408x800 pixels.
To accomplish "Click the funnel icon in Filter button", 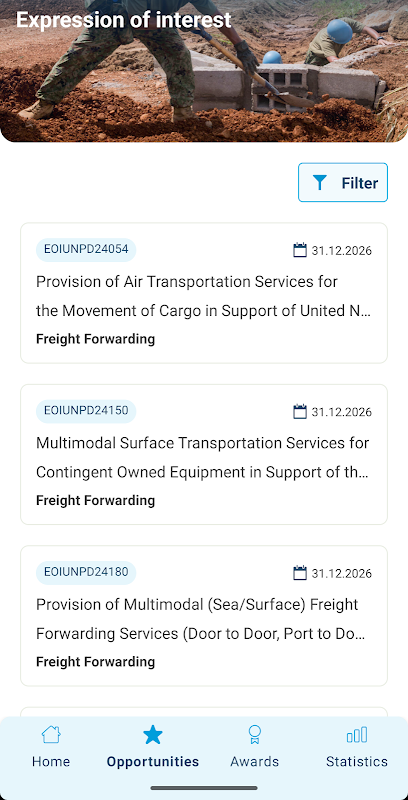I will tap(320, 183).
